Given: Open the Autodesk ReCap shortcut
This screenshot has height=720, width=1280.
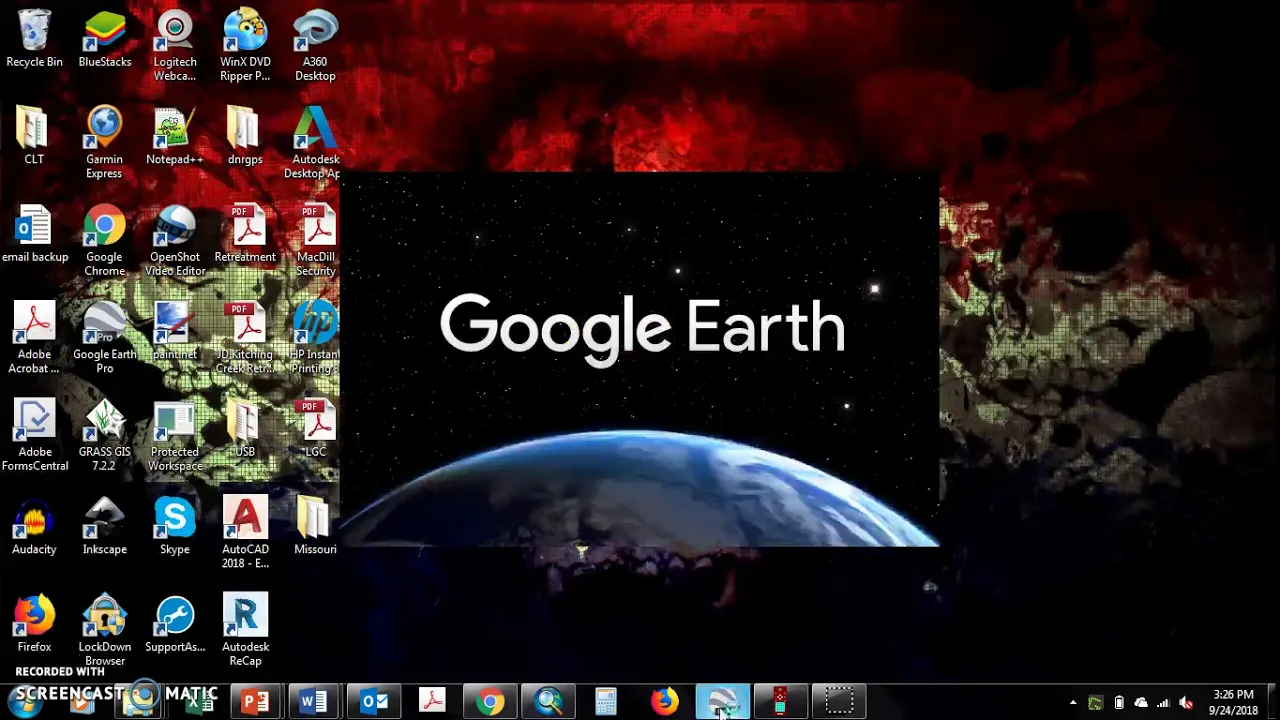Looking at the screenshot, I should [245, 630].
